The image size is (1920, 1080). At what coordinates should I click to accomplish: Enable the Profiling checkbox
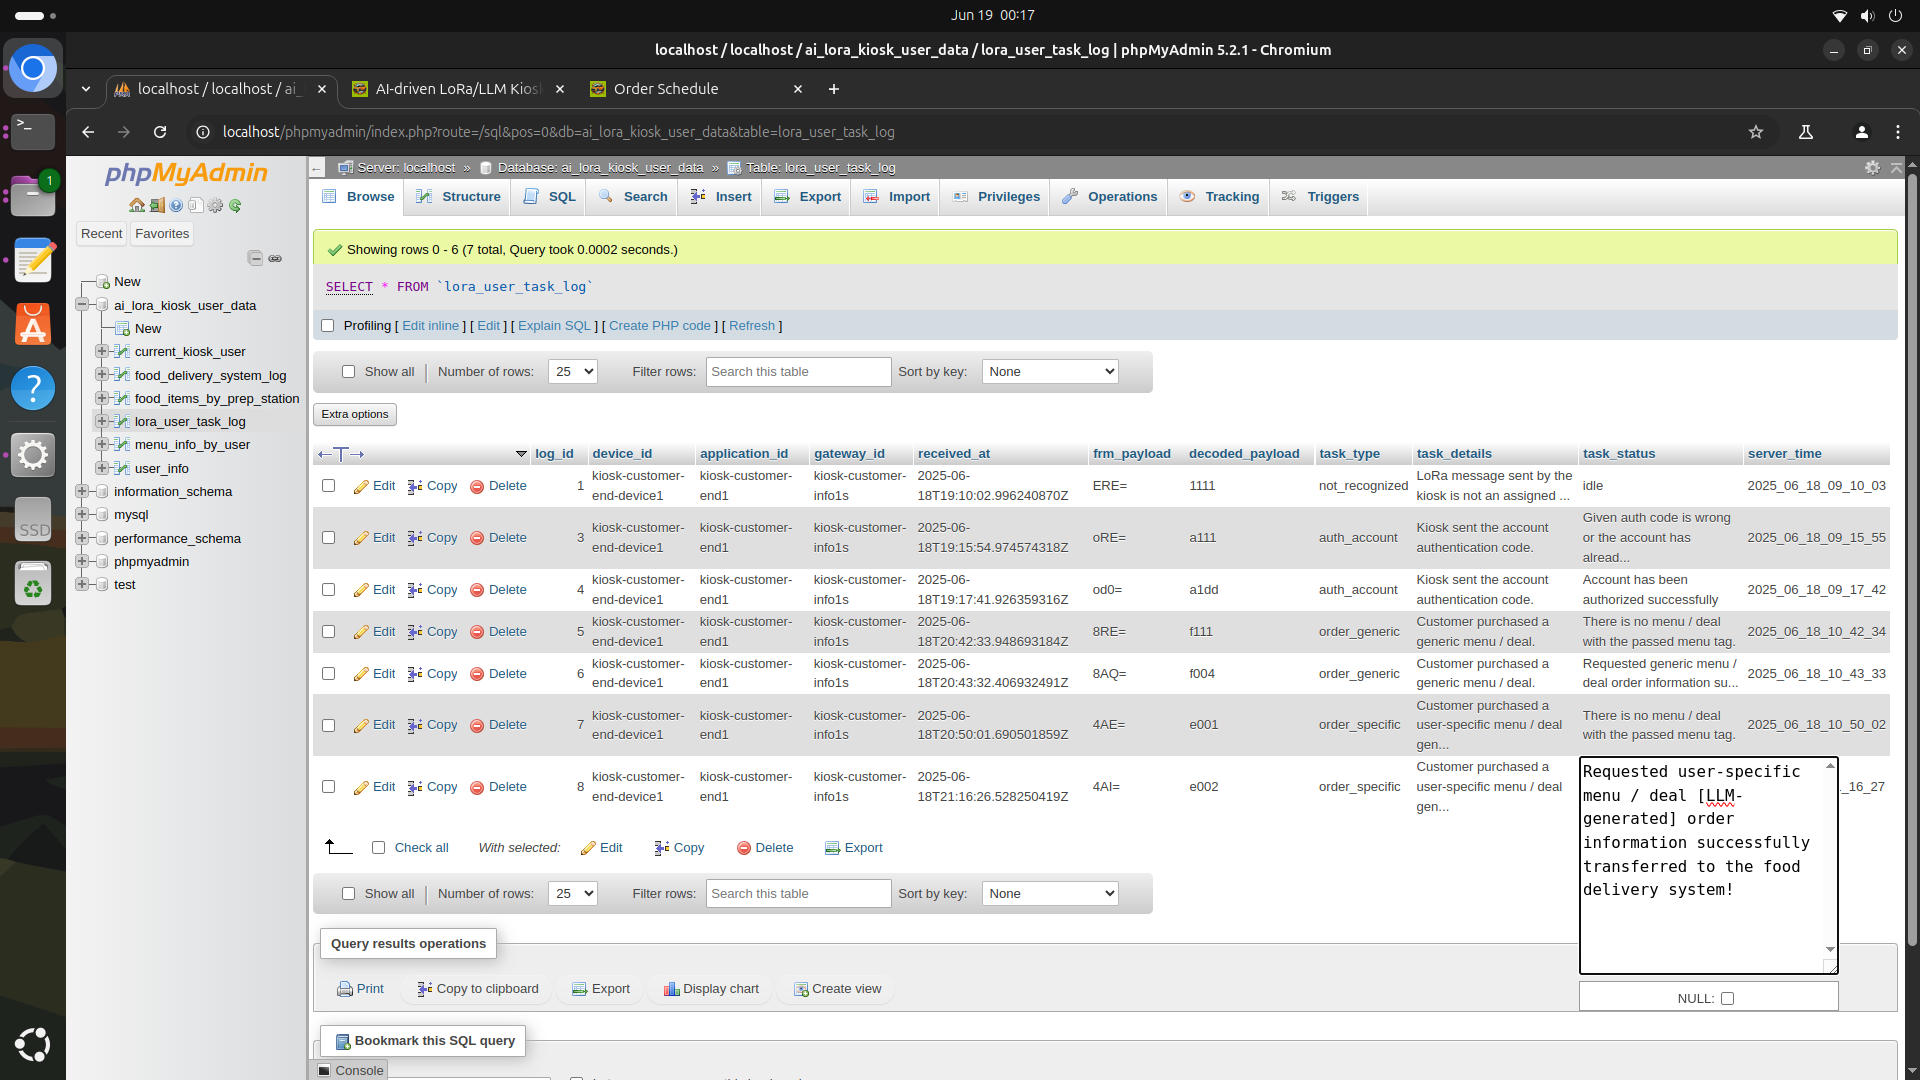coord(327,326)
